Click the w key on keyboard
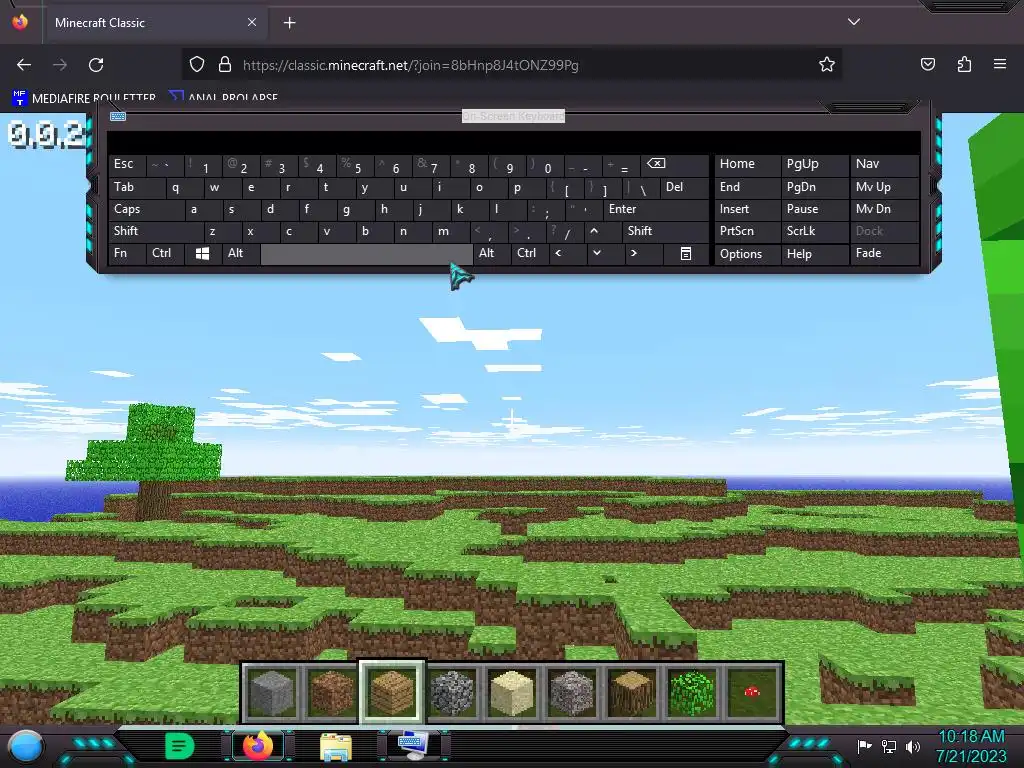The width and height of the screenshot is (1024, 768). pyautogui.click(x=221, y=187)
